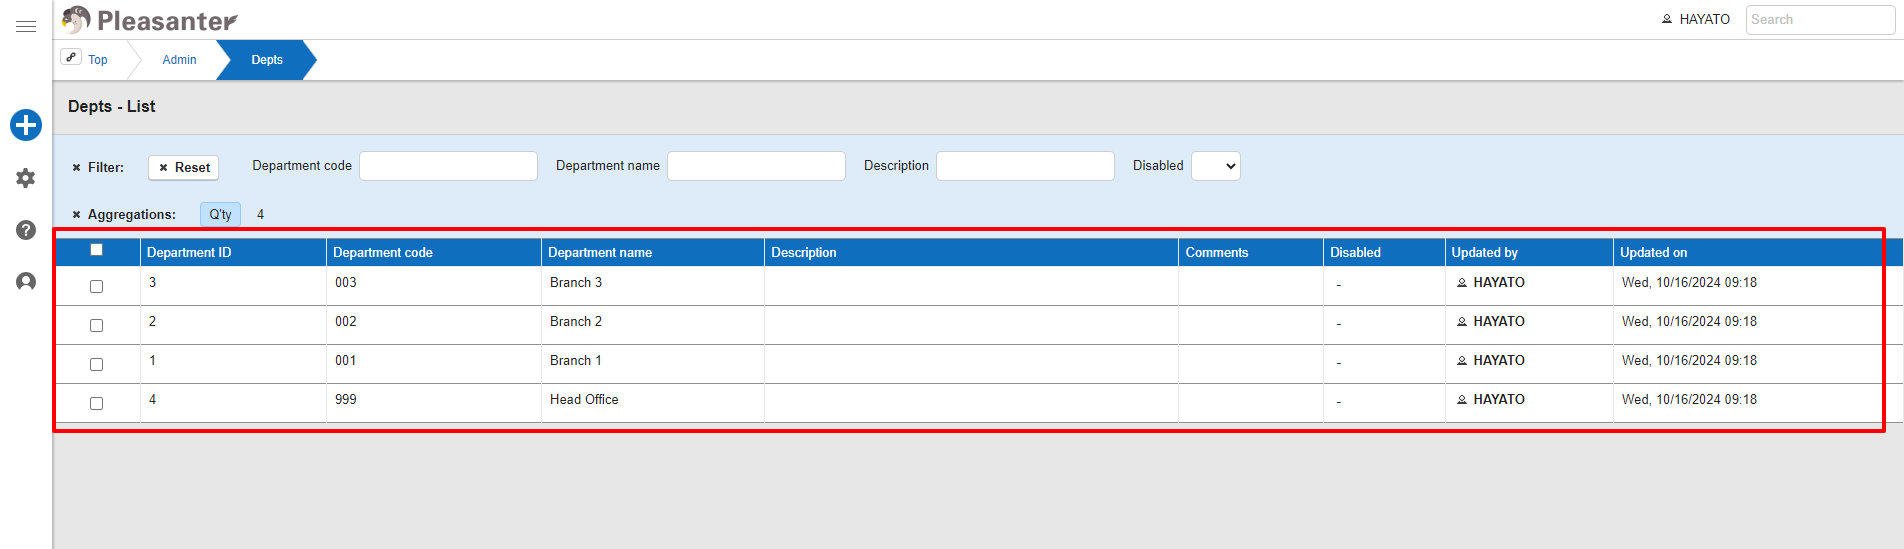This screenshot has width=1904, height=549.
Task: Focus the Department code filter field
Action: (448, 166)
